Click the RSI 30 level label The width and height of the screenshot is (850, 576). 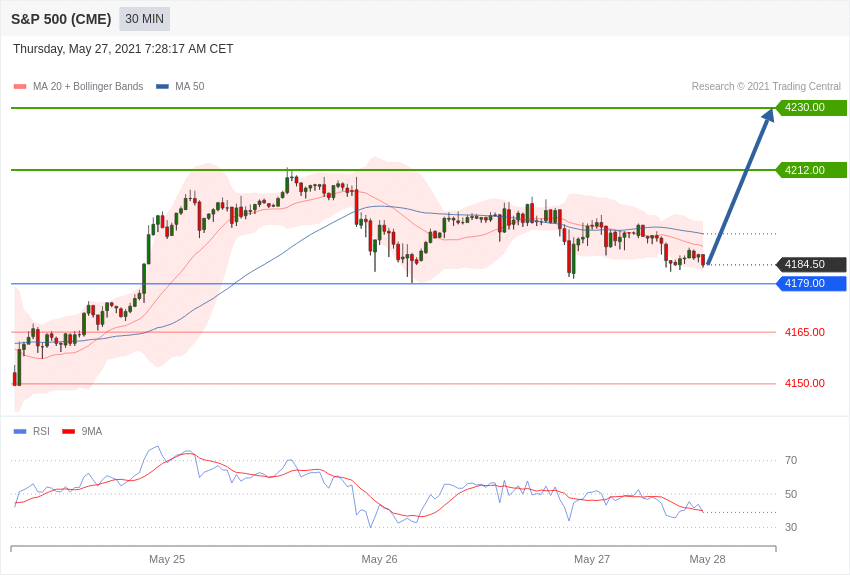point(791,527)
